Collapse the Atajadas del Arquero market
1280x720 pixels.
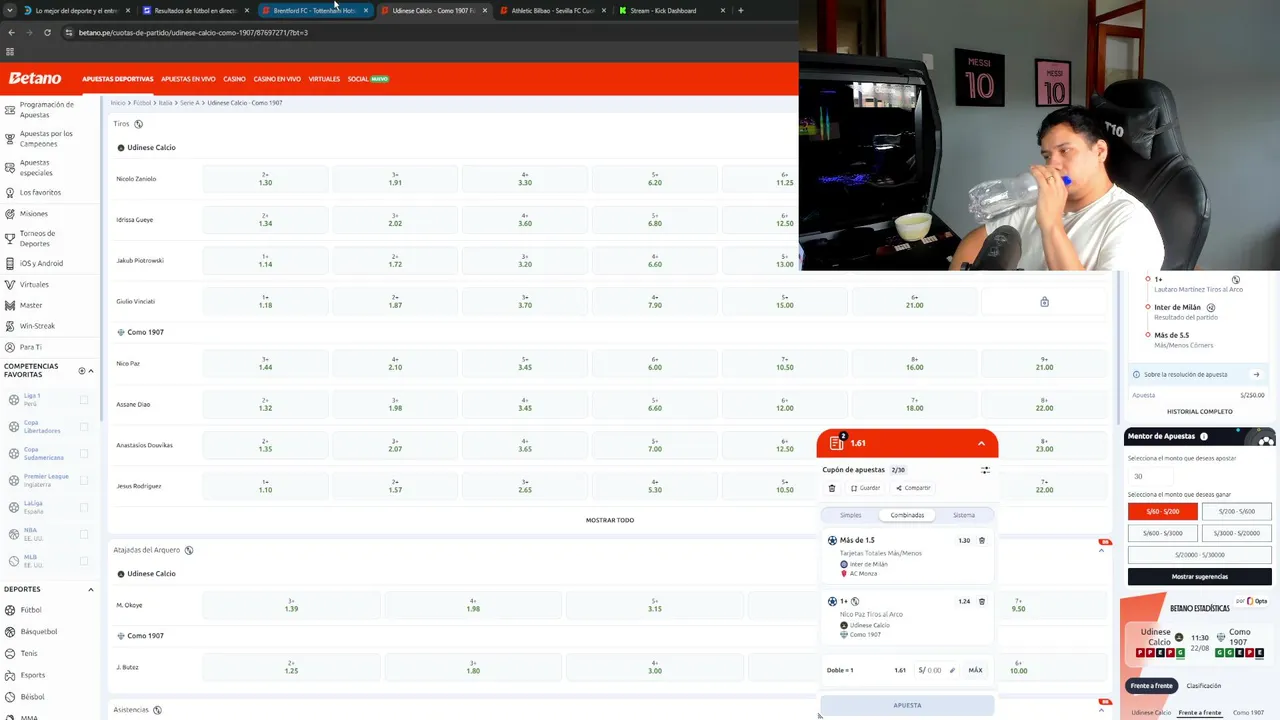[1102, 550]
